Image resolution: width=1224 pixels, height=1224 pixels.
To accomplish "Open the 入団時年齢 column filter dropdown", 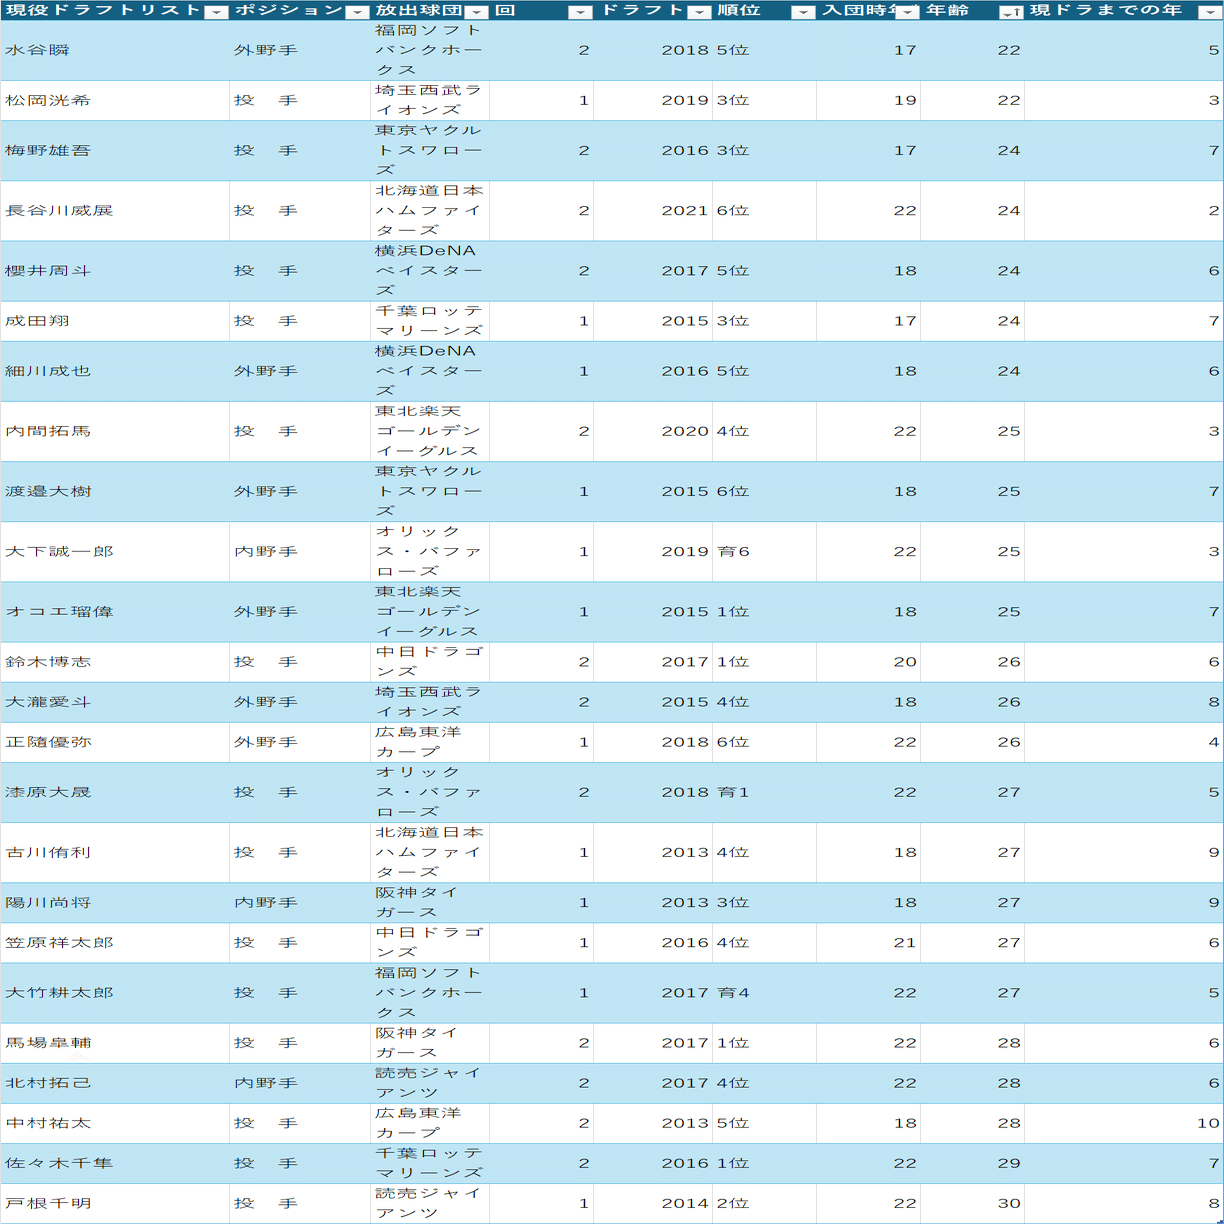I will pyautogui.click(x=907, y=12).
